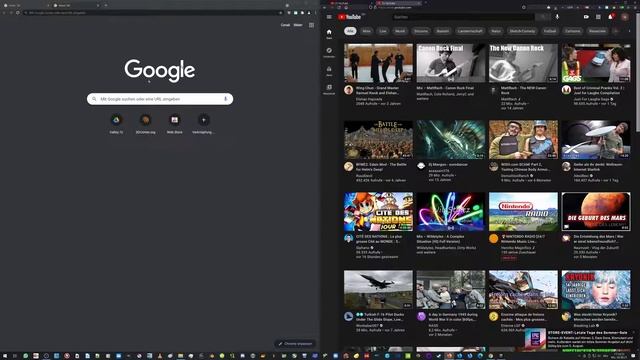640x360 pixels.
Task: Focus the YouTube search field
Action: (x=463, y=17)
